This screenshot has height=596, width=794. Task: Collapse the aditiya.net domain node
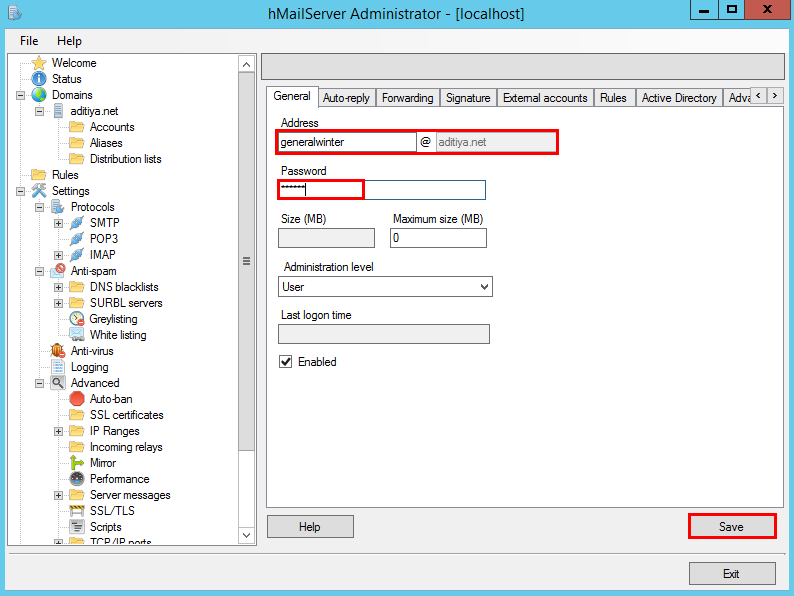click(39, 111)
